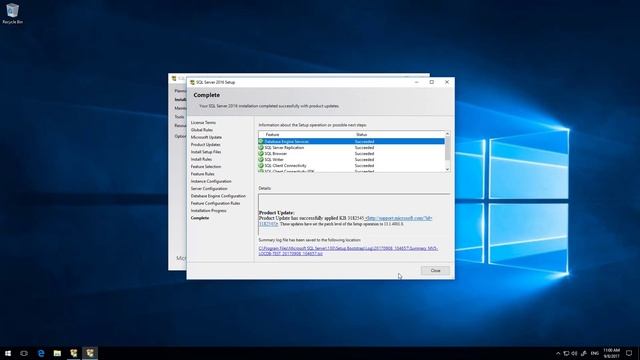Viewport: 640px width, 360px height.
Task: Click the License Terms step
Action: 203,122
